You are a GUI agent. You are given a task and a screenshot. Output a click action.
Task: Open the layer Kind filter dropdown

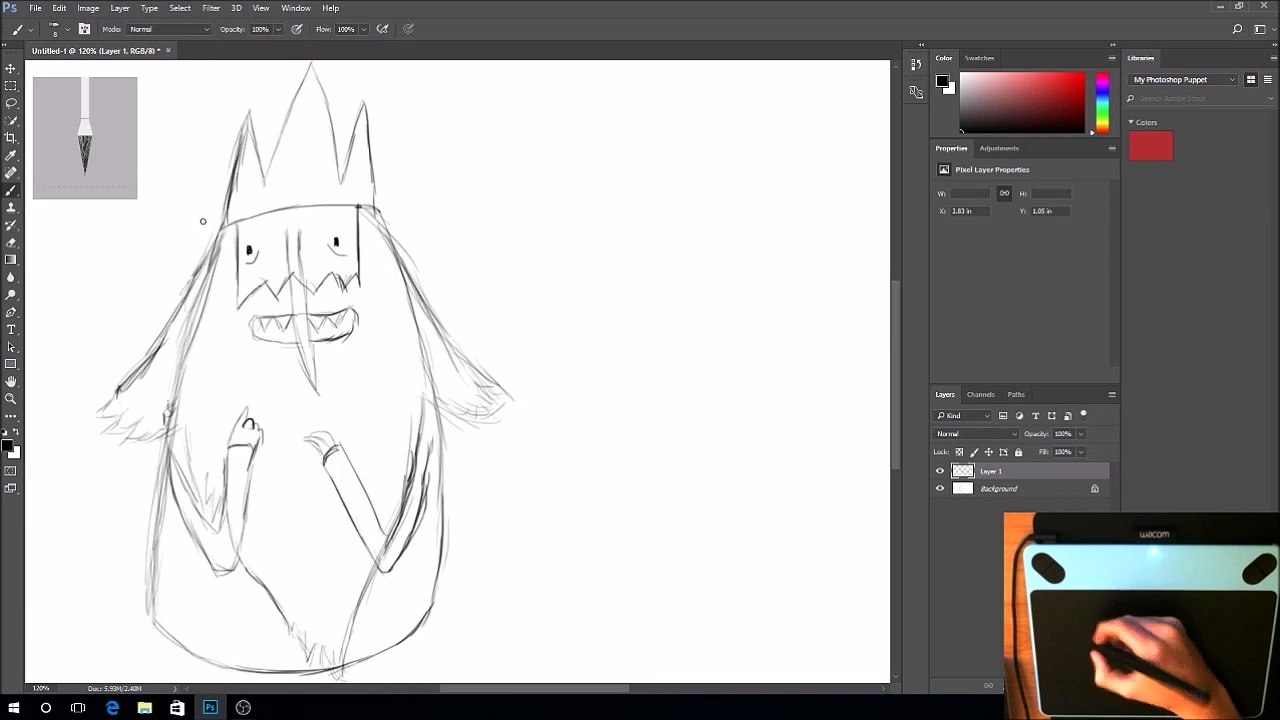pos(963,416)
